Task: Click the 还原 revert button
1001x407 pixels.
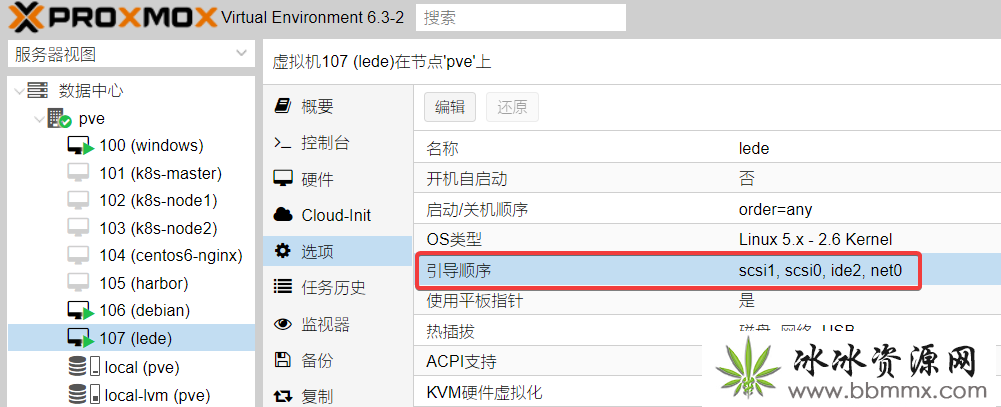Action: click(x=512, y=107)
